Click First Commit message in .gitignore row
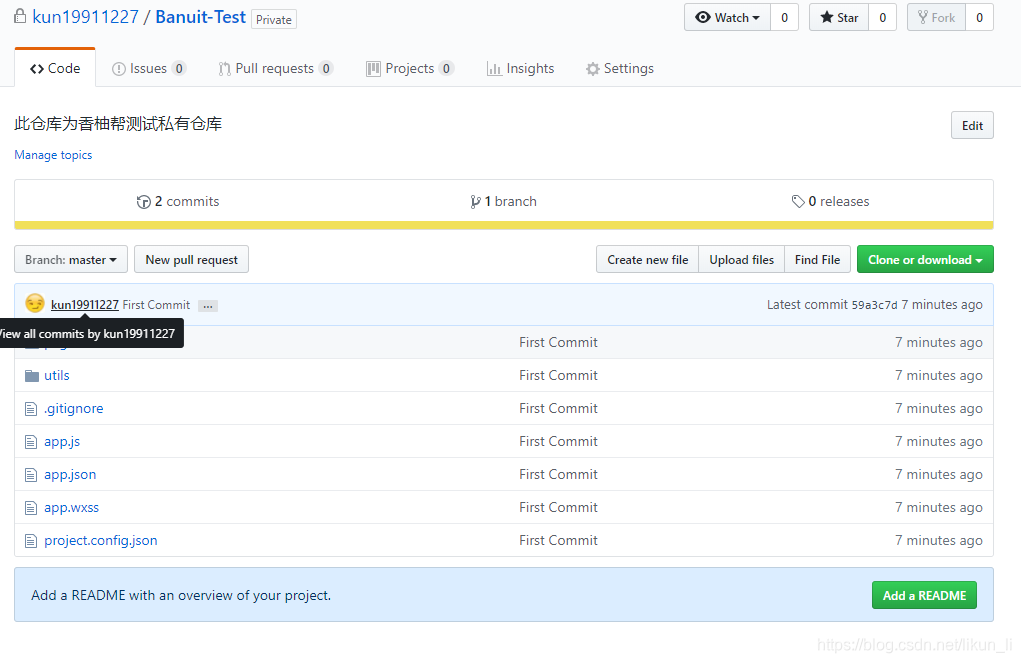Screen dimensions: 1021x663 click(558, 408)
